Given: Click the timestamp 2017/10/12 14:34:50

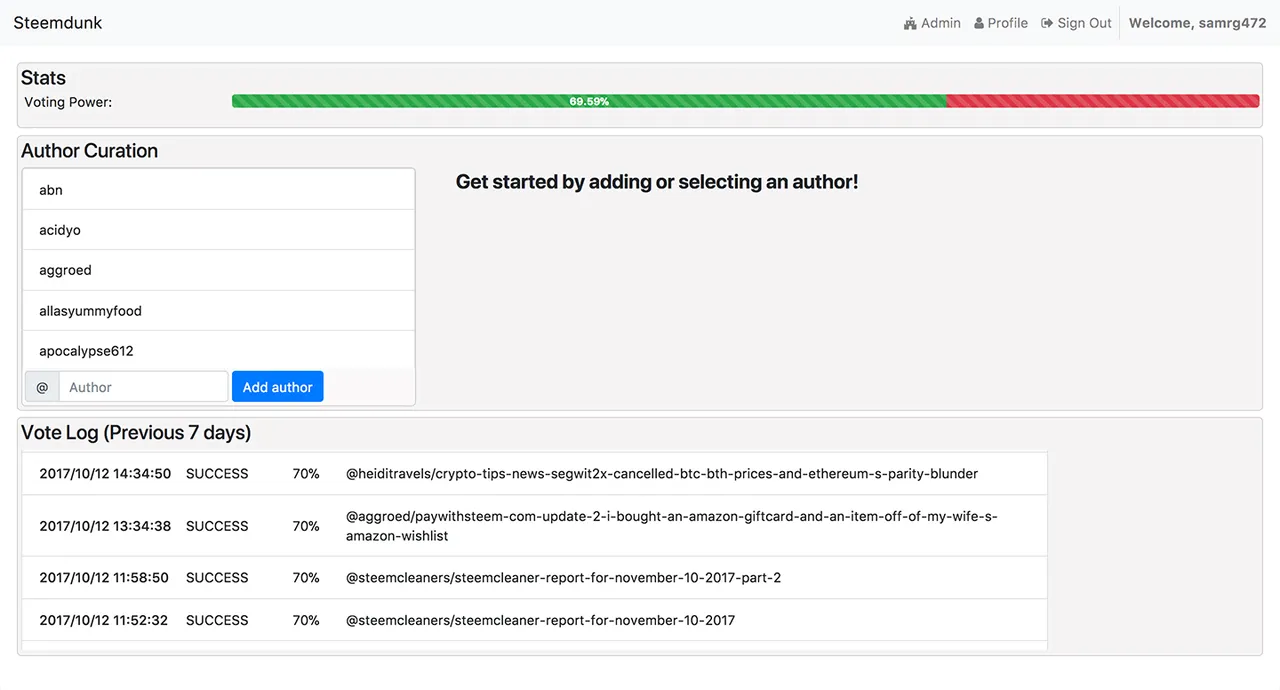Looking at the screenshot, I should click(105, 474).
